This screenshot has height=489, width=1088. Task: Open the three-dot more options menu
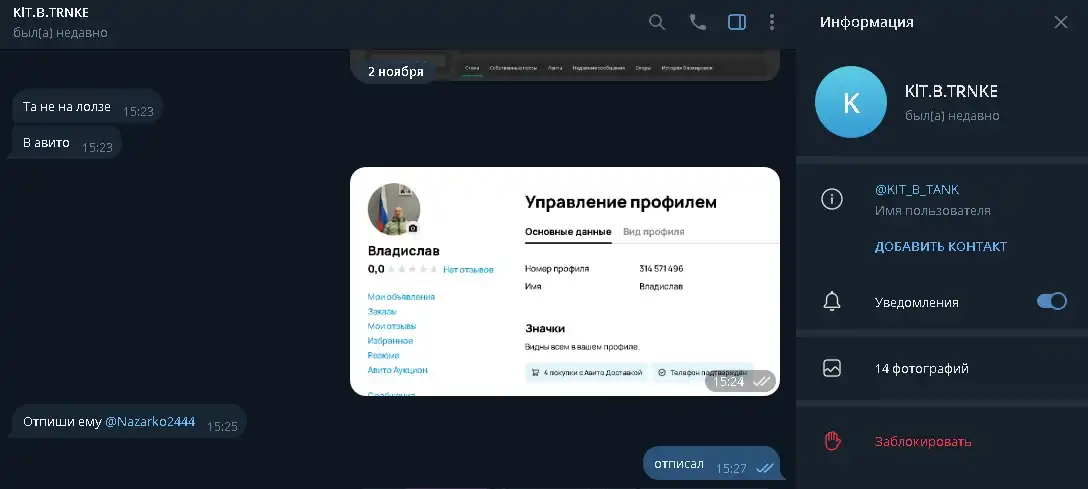[772, 22]
